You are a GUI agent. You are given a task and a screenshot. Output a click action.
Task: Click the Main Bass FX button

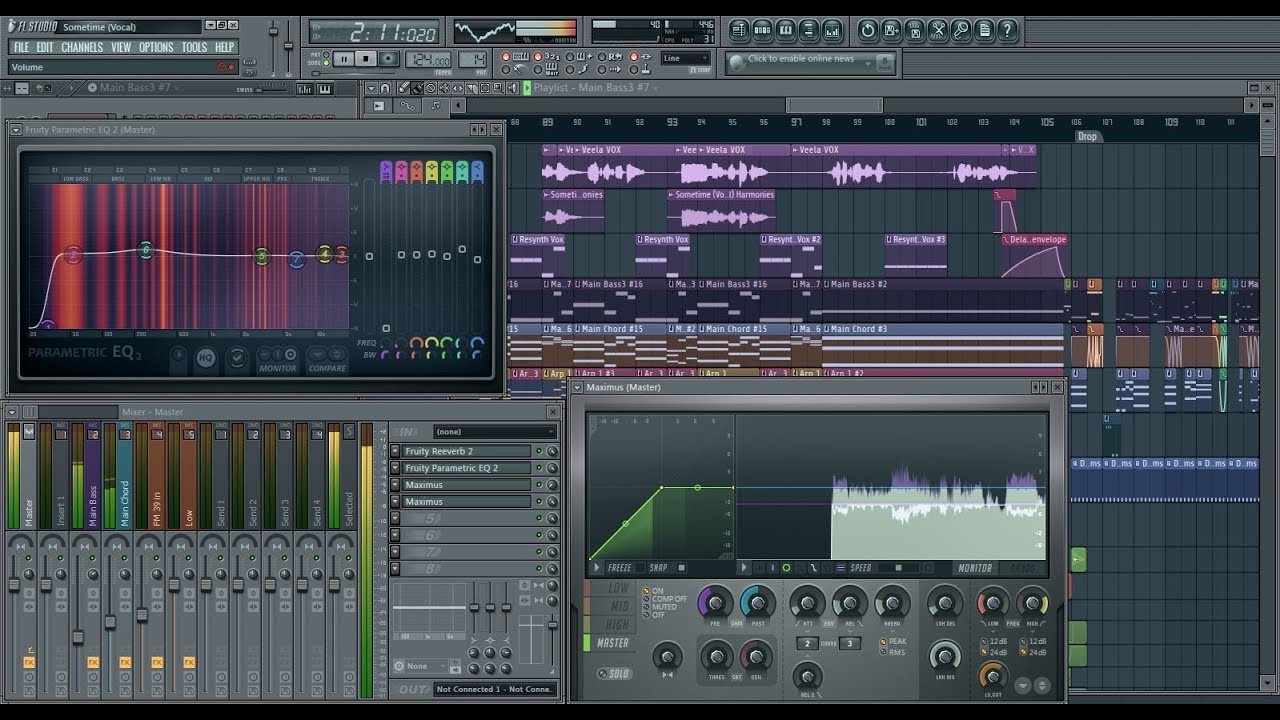pos(93,662)
